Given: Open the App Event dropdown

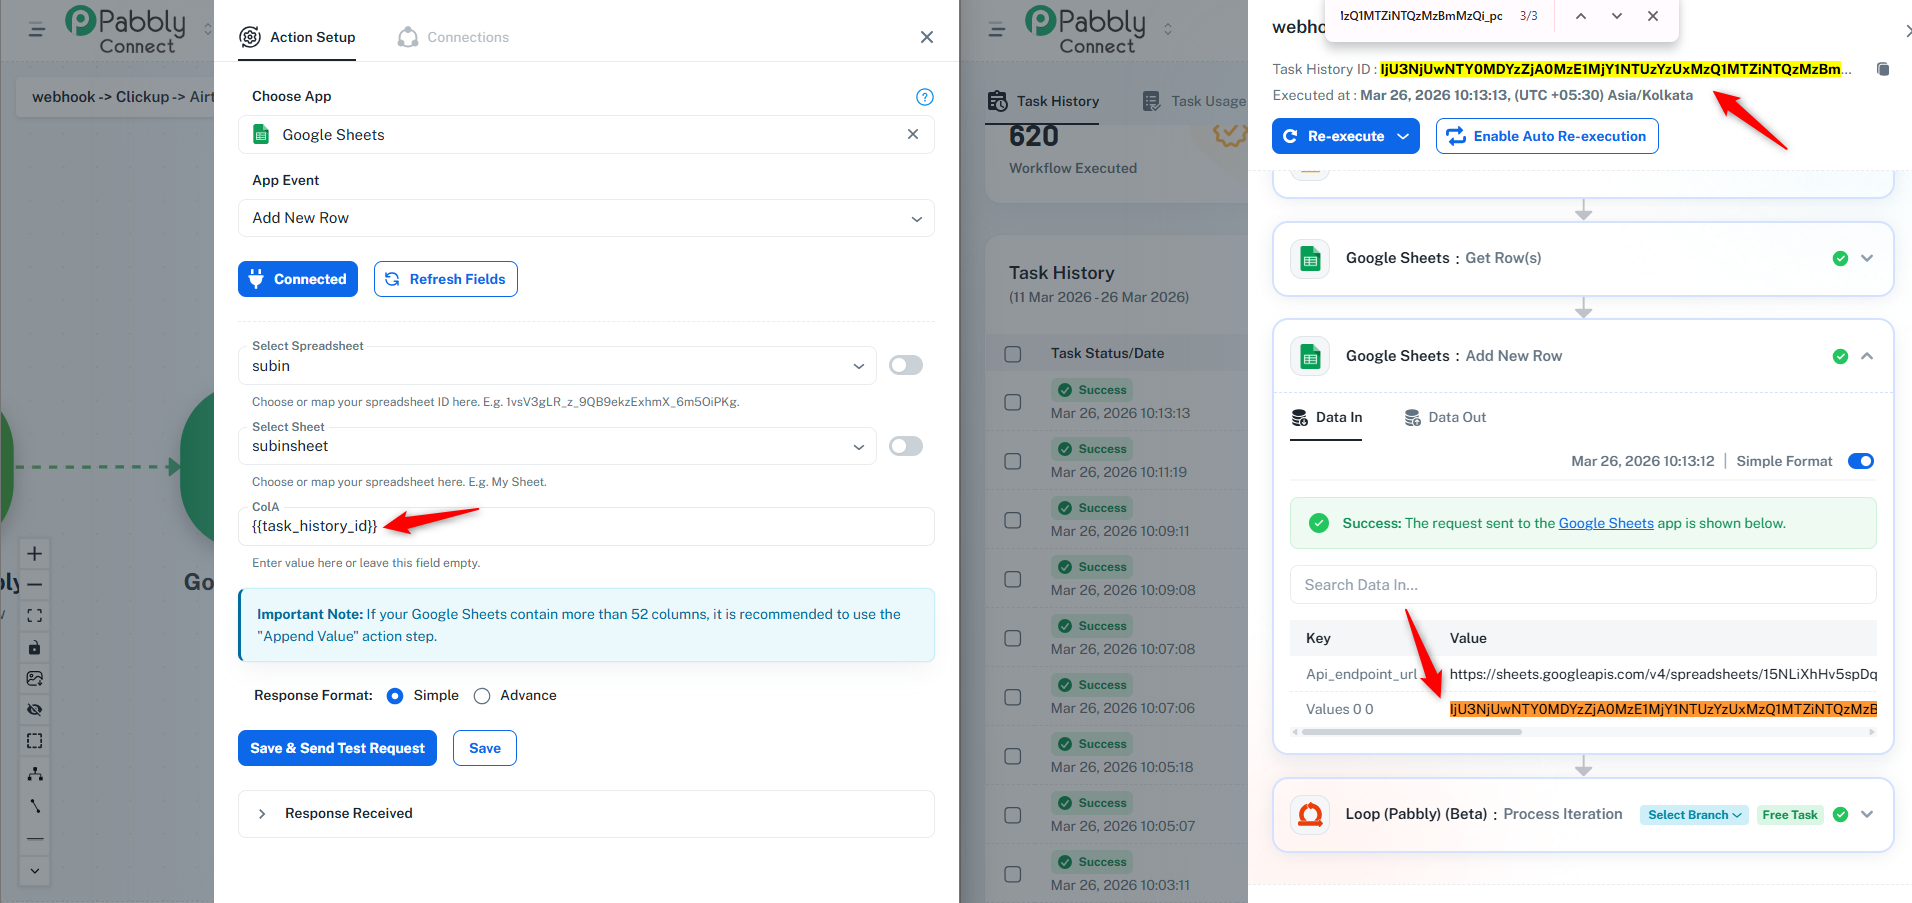Looking at the screenshot, I should click(x=586, y=218).
